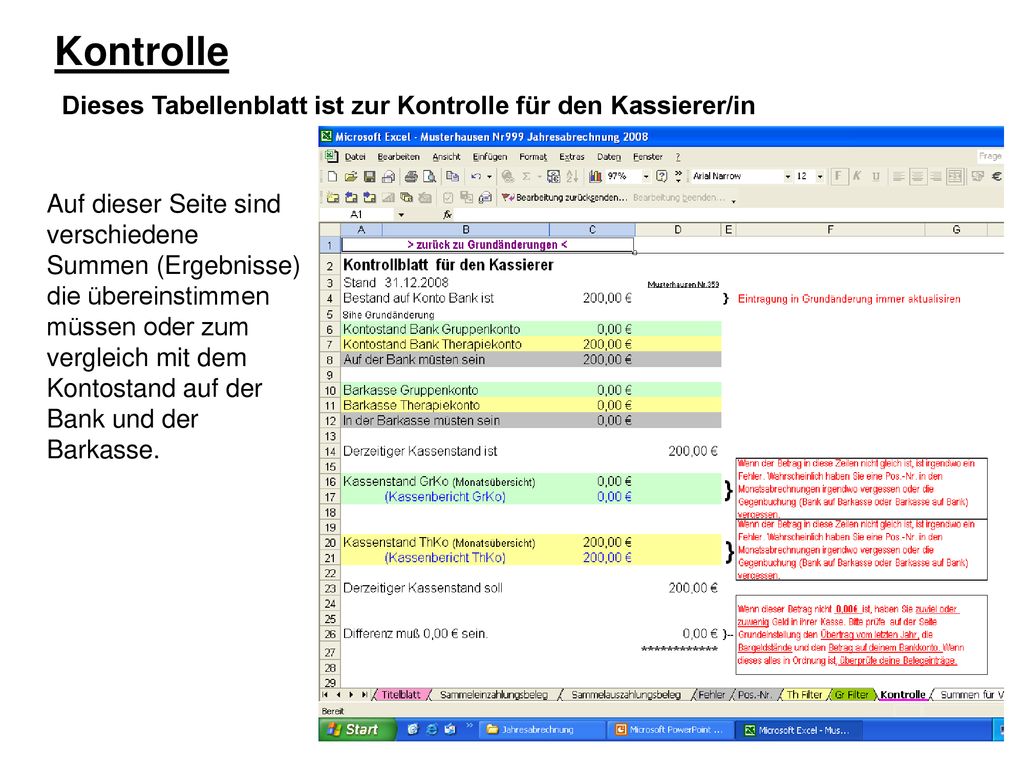Undo the last action
This screenshot has height=768, width=1024.
pos(476,176)
